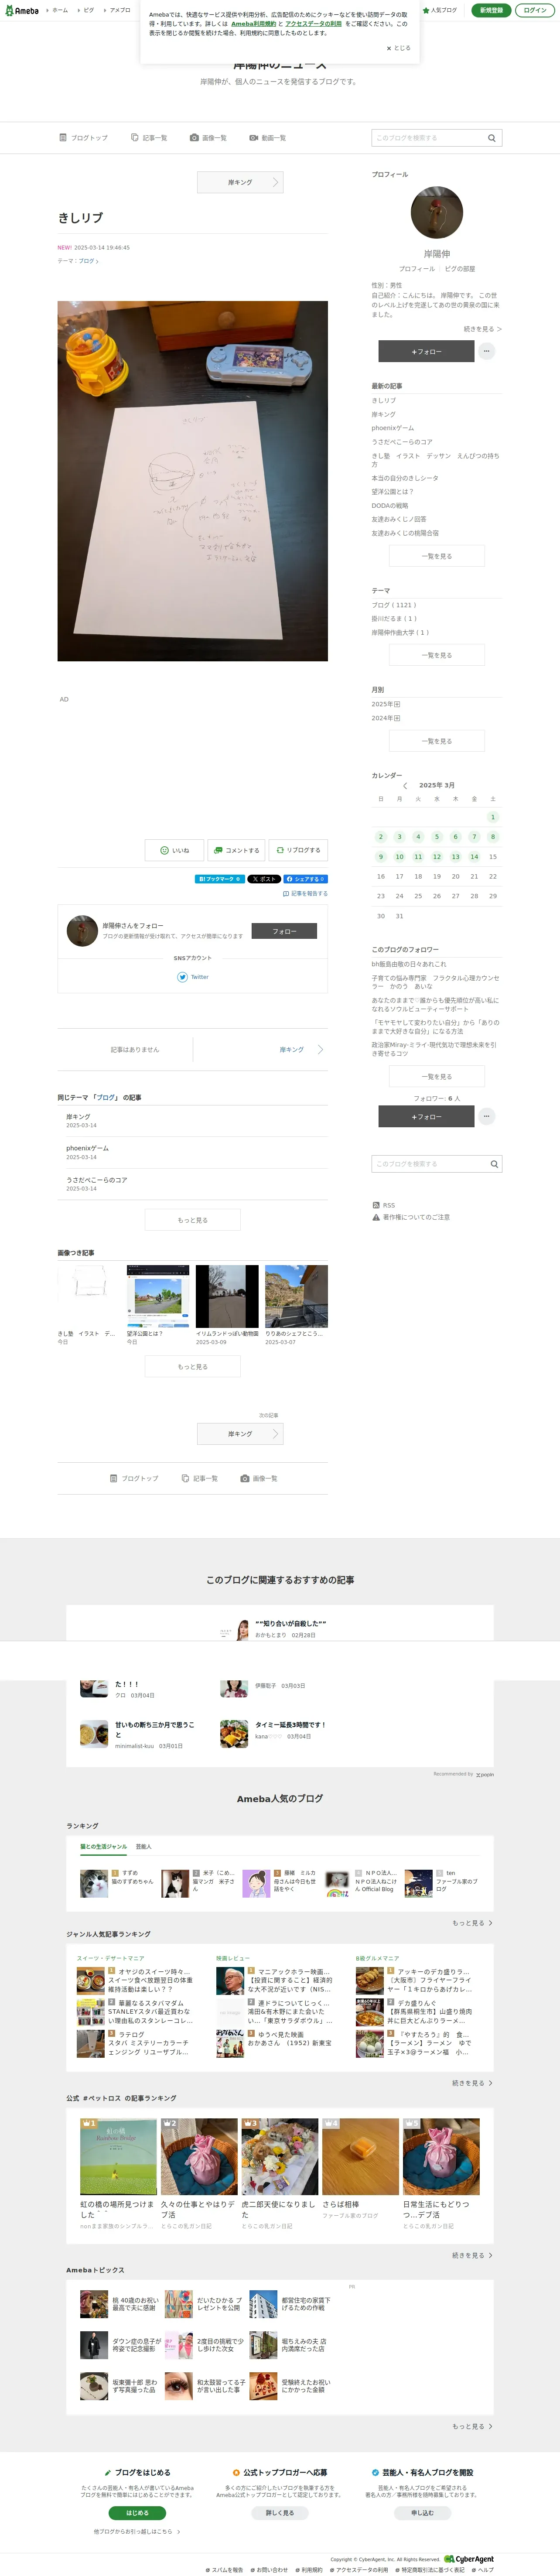Open same-theme article うさだぺこーらのコア
Screen dimensions: 560x2576
click(97, 1180)
